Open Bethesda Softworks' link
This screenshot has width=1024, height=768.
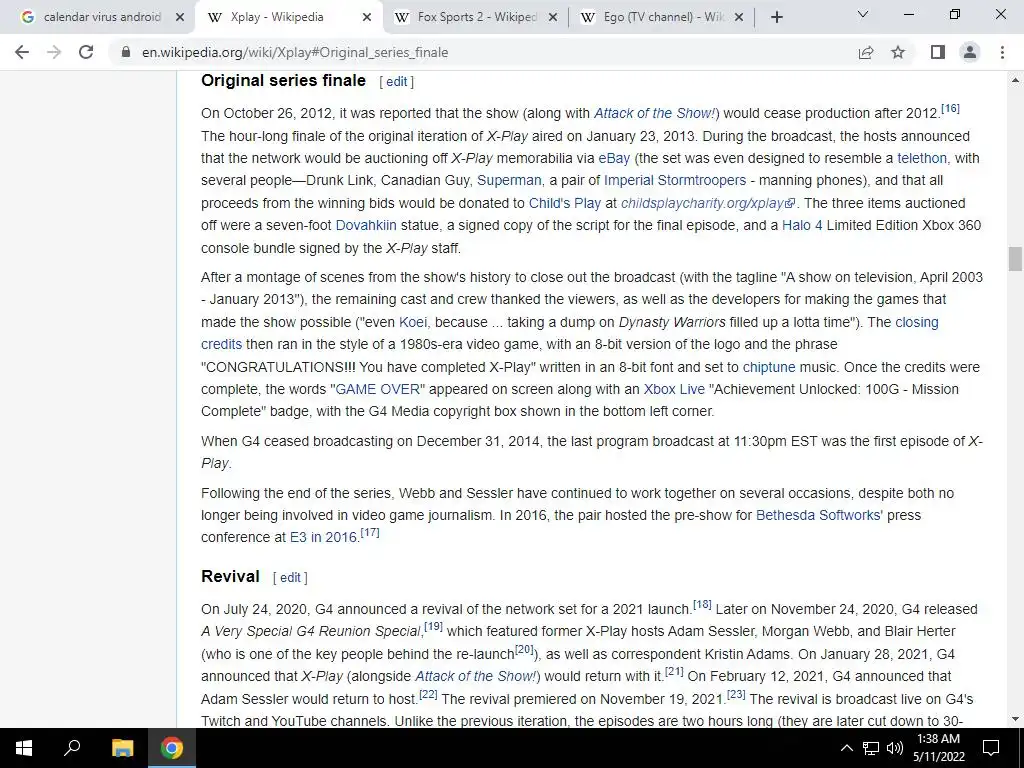(819, 515)
